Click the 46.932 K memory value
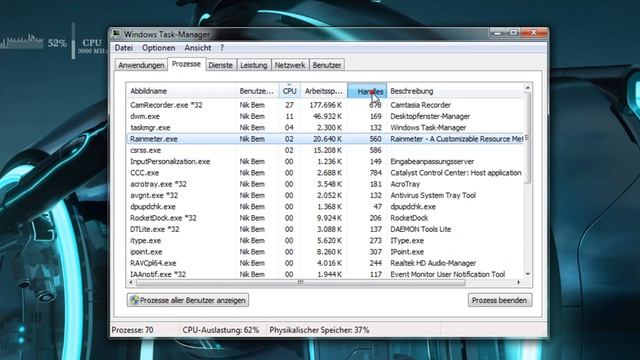Screen dimensions: 640x360 click(327, 116)
